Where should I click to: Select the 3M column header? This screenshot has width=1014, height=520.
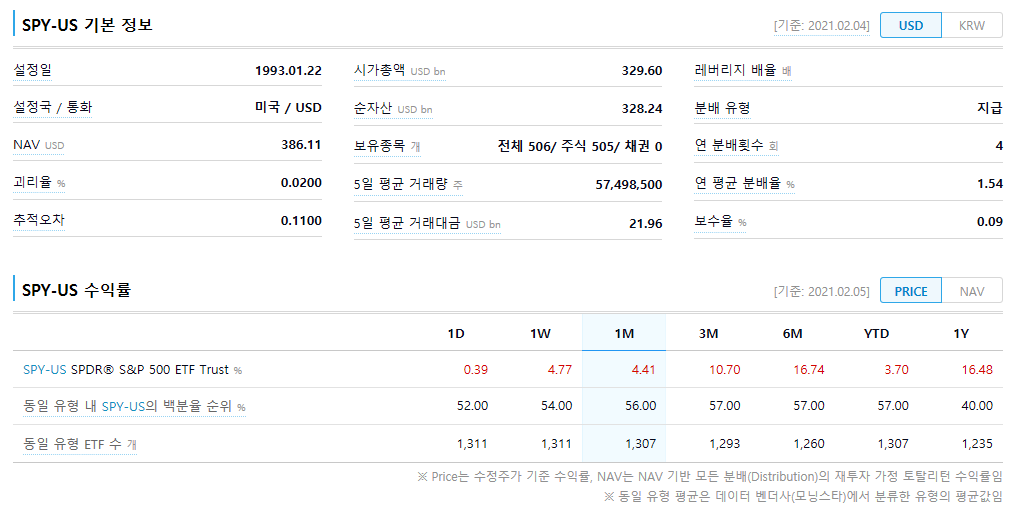point(708,334)
